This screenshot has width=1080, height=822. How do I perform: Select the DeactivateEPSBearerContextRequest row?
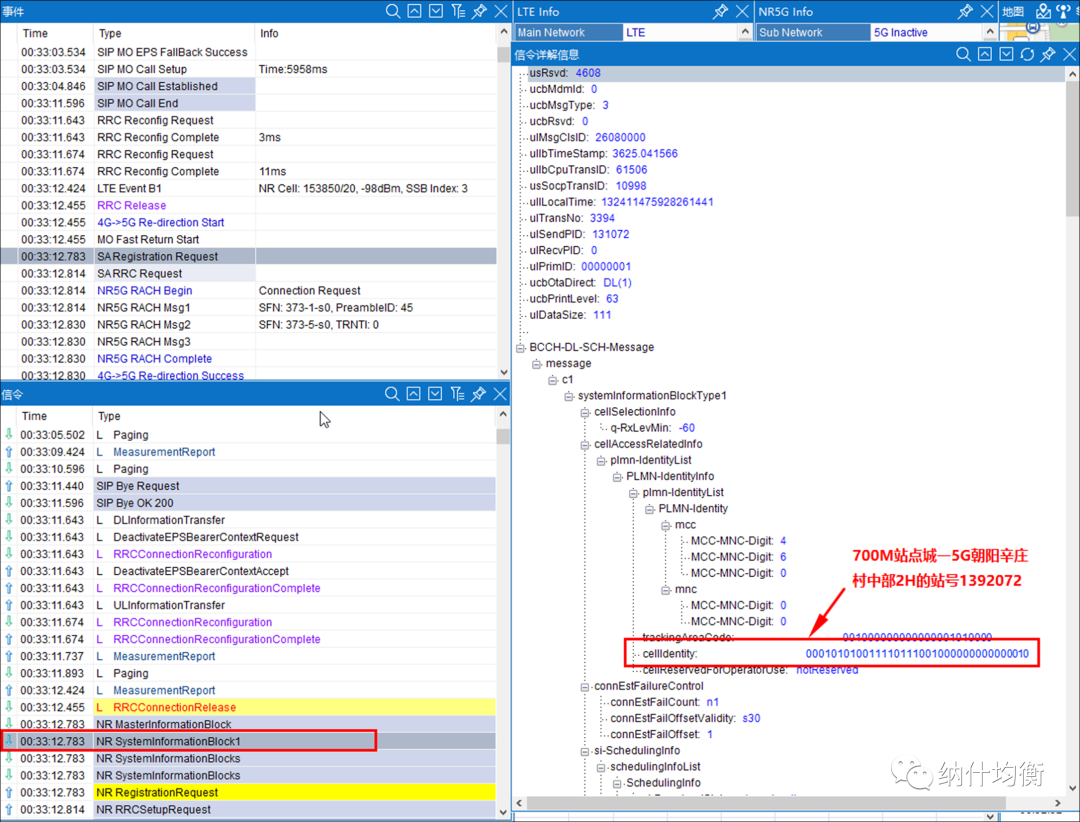coord(248,537)
